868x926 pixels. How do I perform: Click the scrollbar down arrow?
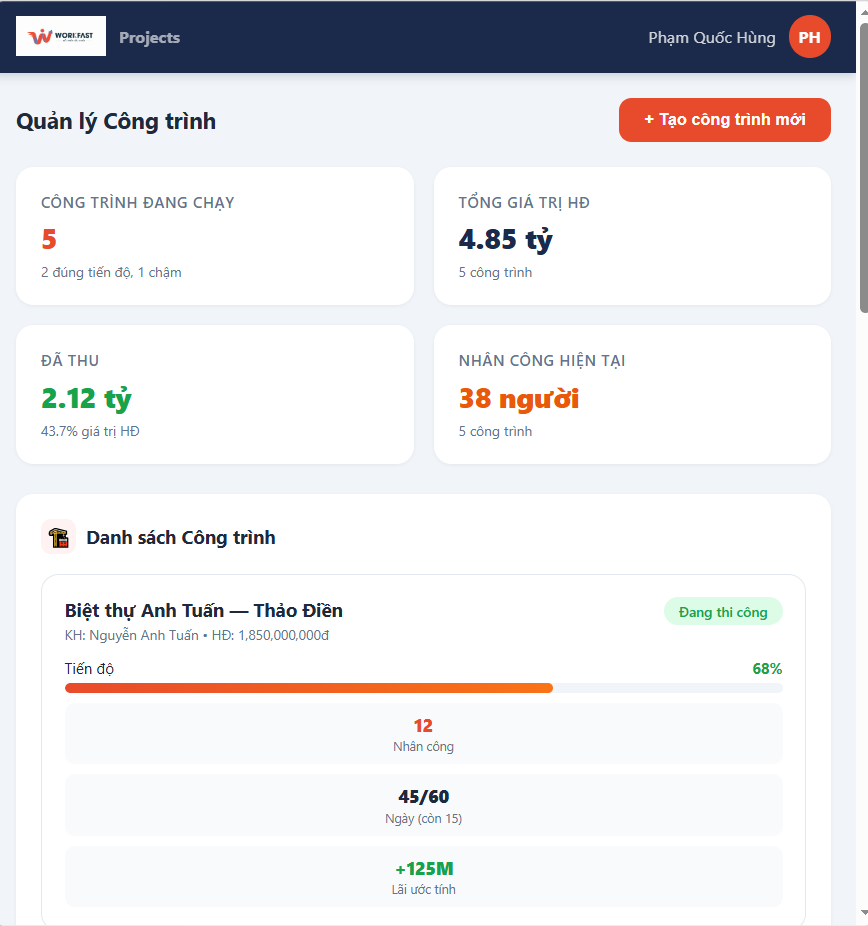[861, 914]
